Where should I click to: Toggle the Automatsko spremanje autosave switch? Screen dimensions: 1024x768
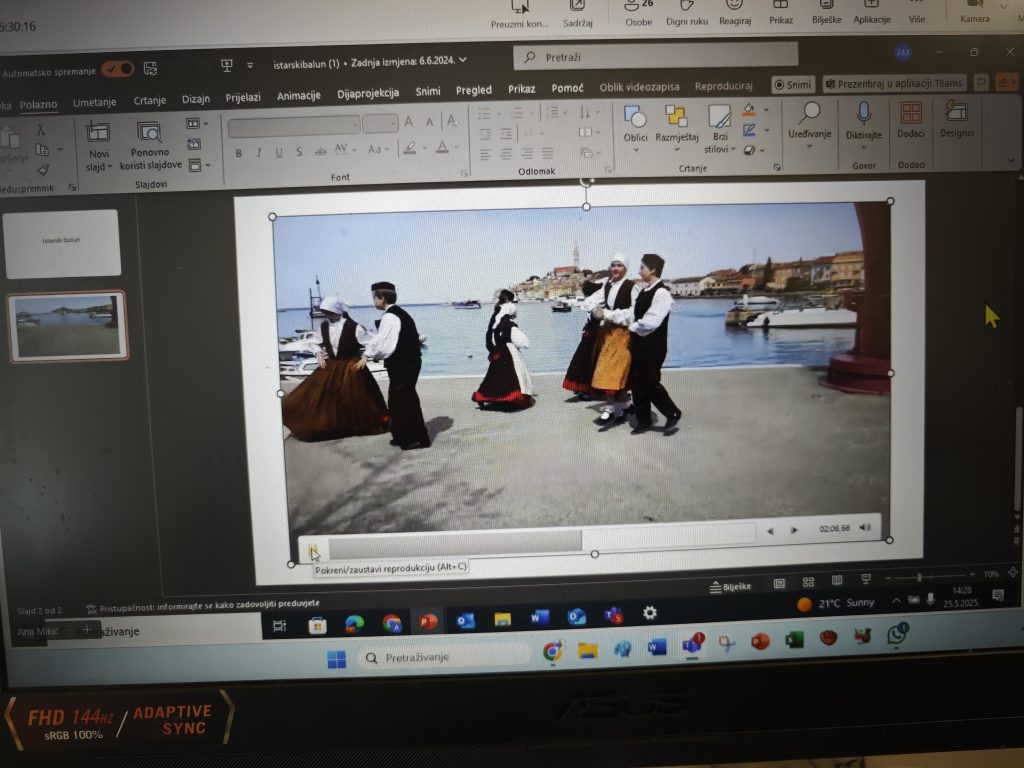[117, 69]
